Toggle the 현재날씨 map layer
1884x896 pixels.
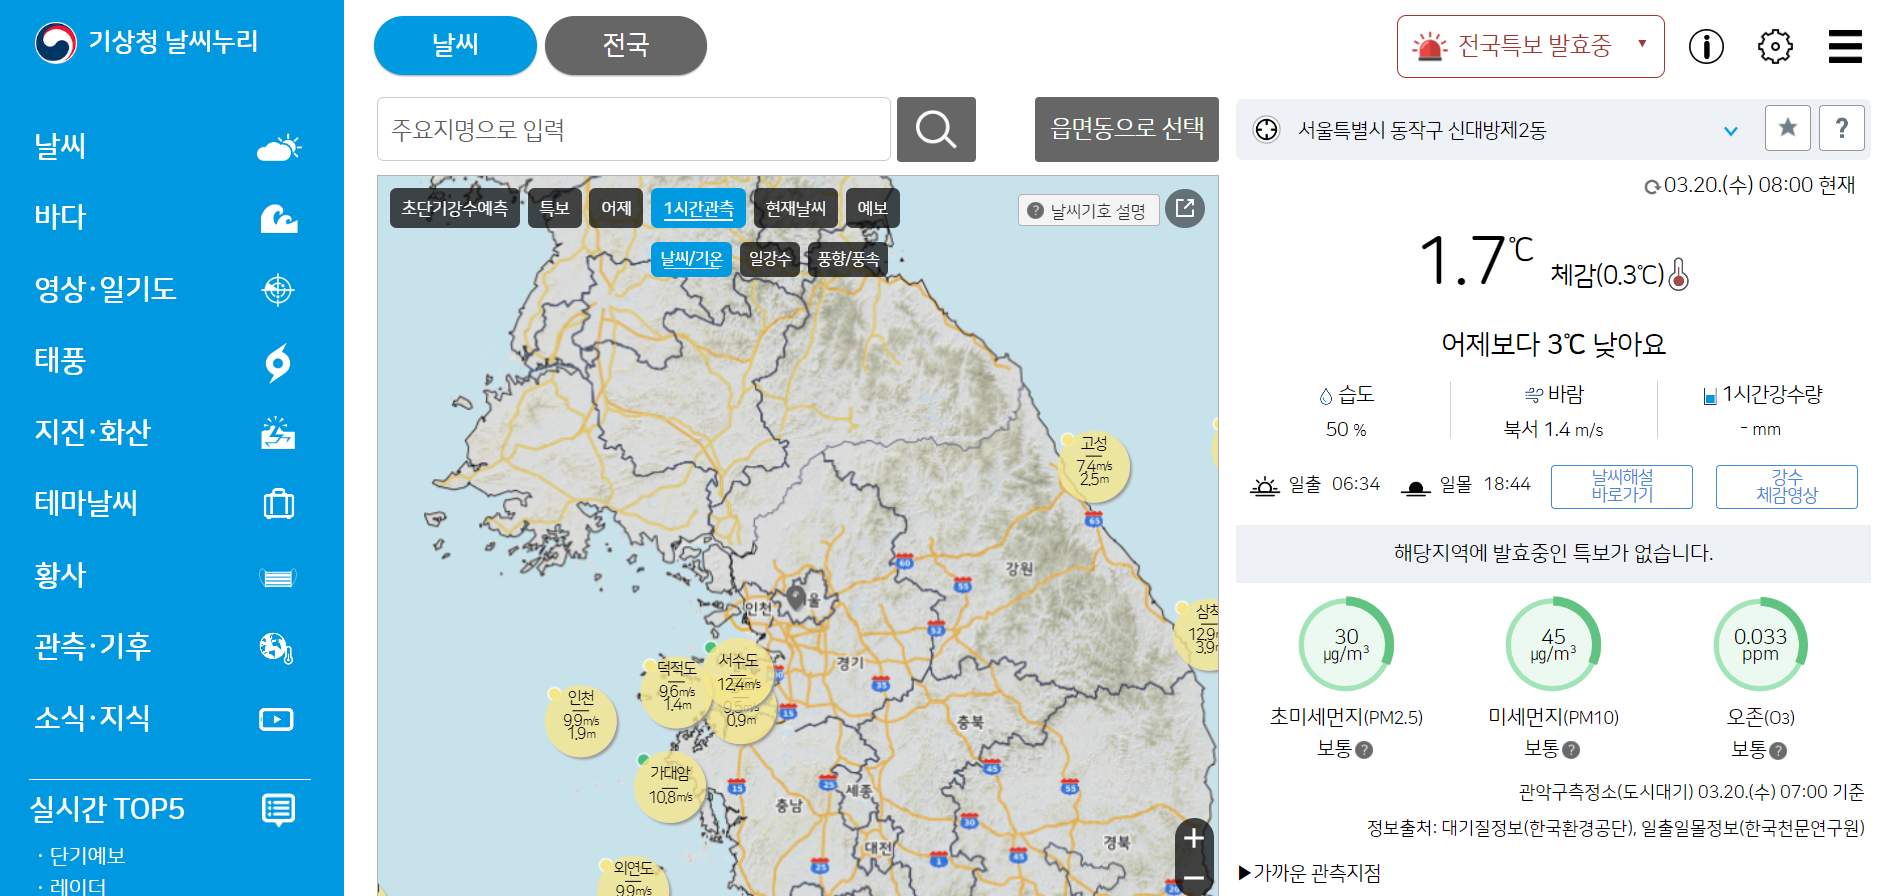pyautogui.click(x=796, y=208)
